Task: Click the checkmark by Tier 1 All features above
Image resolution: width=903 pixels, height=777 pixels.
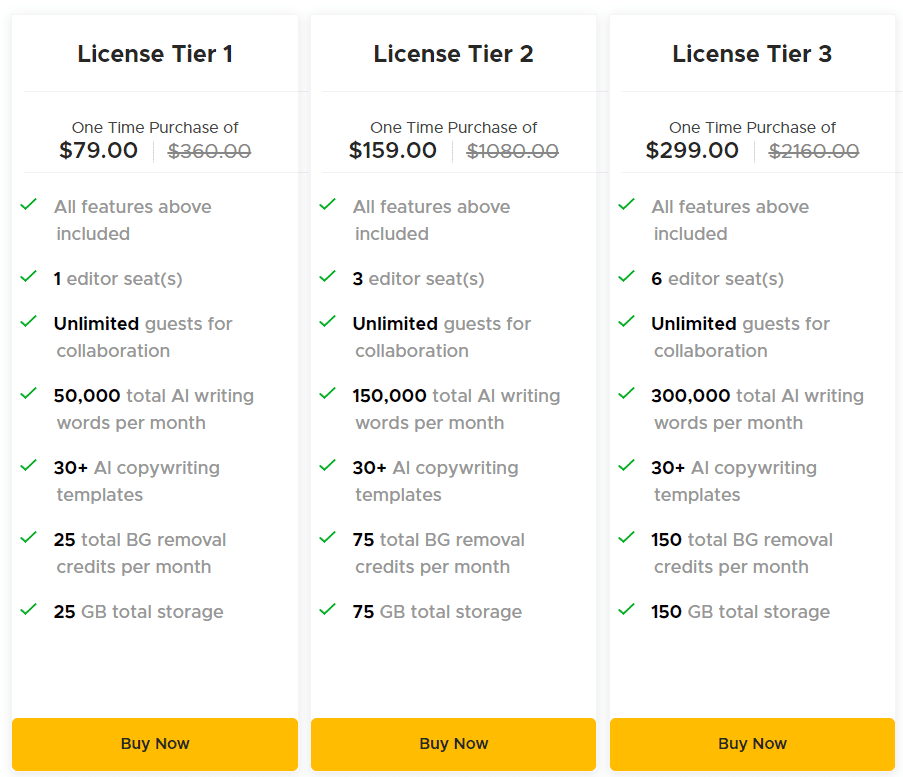Action: (x=28, y=202)
